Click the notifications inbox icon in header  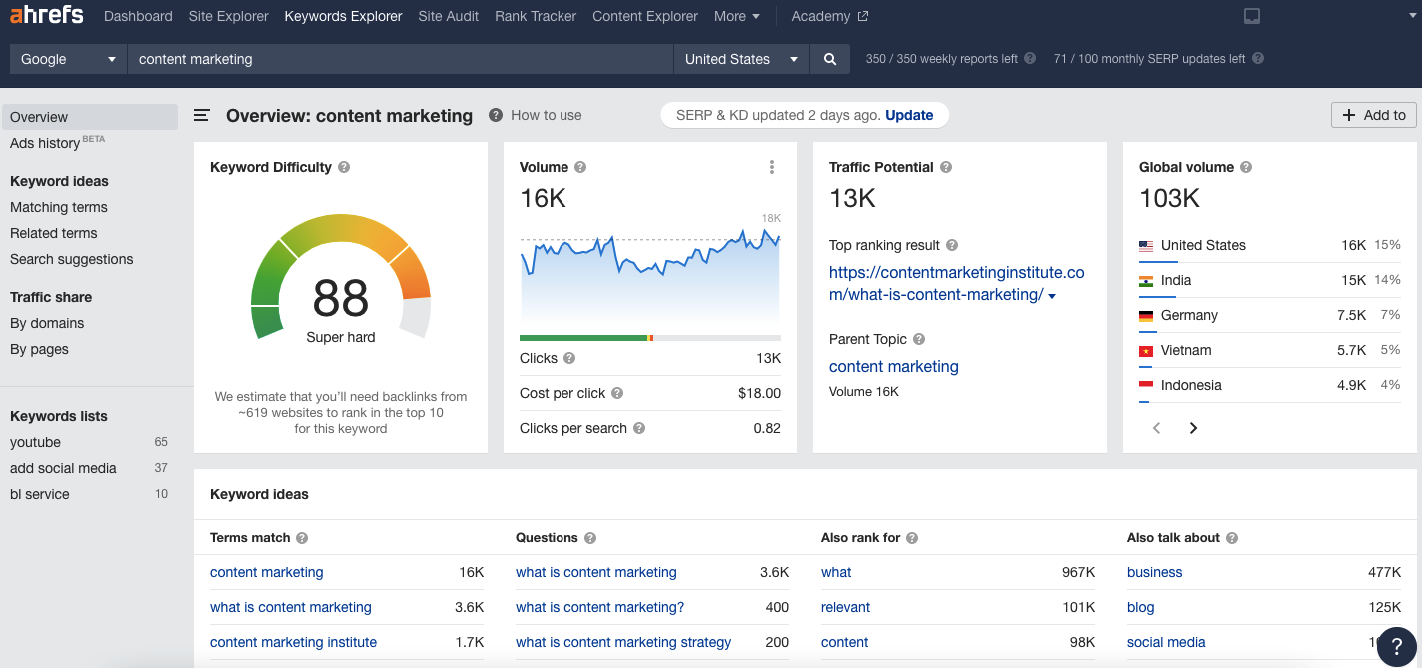pyautogui.click(x=1251, y=16)
